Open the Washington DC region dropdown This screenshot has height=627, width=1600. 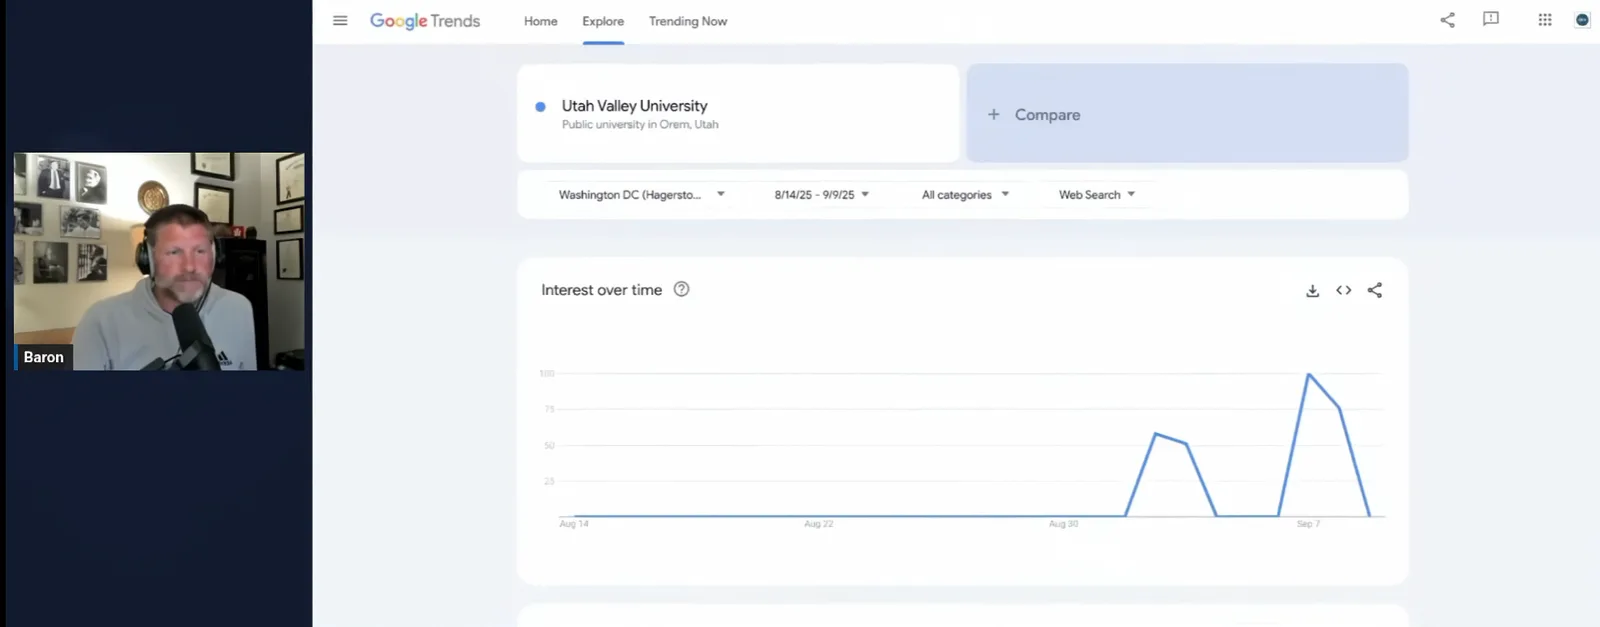click(641, 195)
